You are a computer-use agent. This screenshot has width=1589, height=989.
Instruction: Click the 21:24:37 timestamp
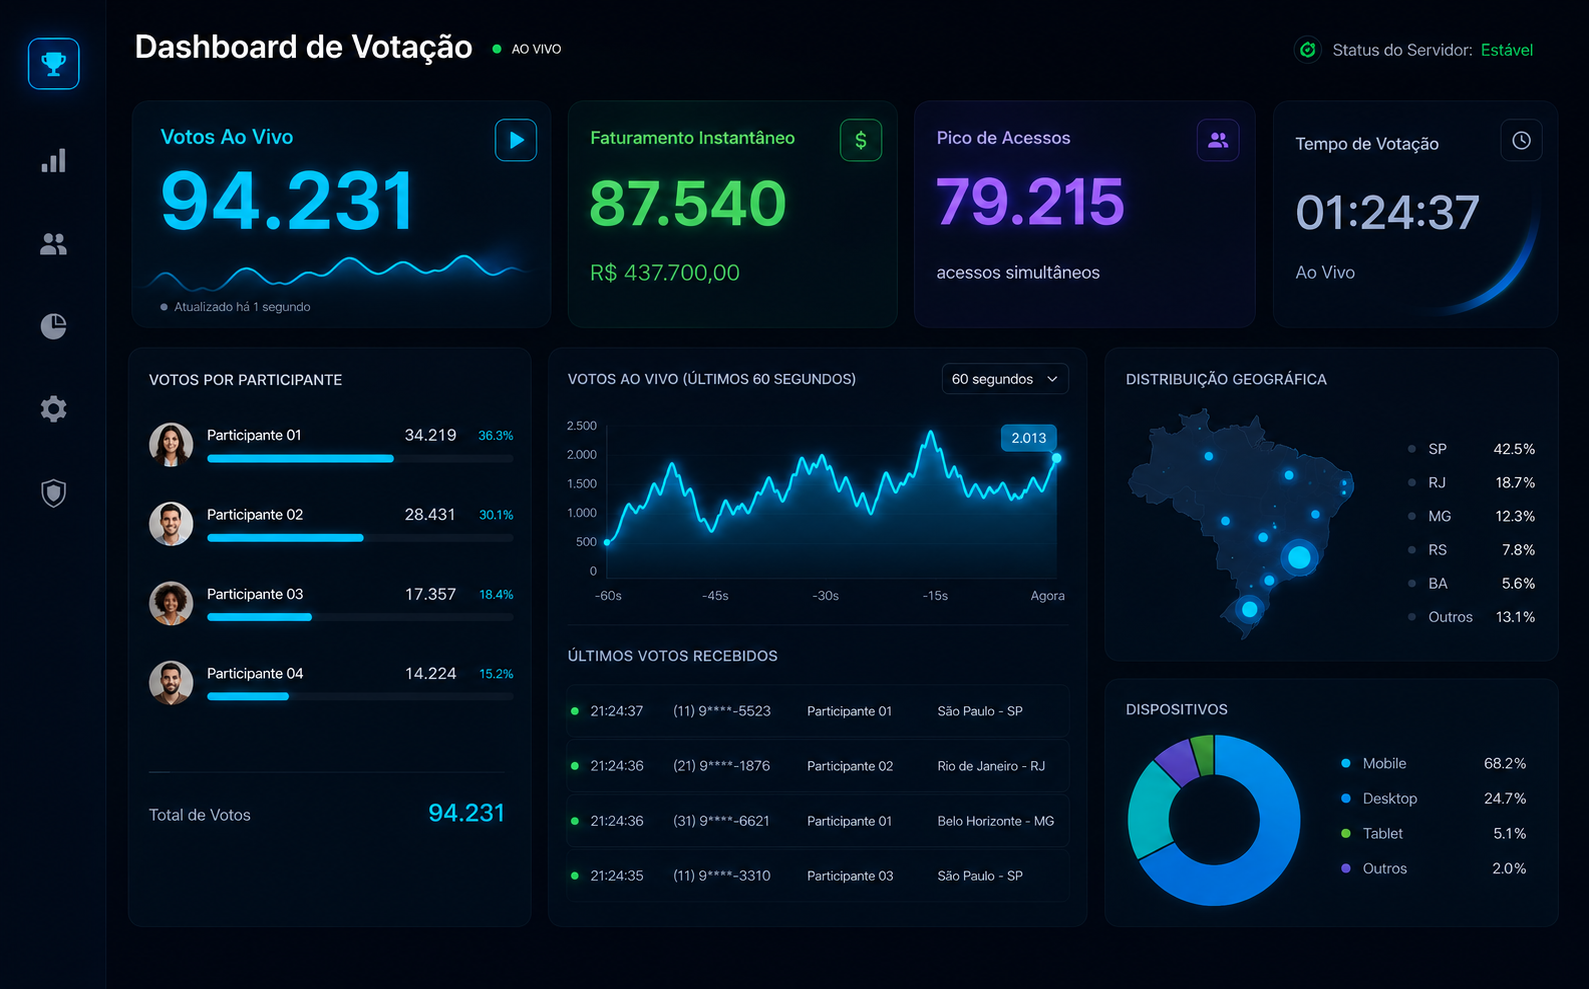click(617, 711)
